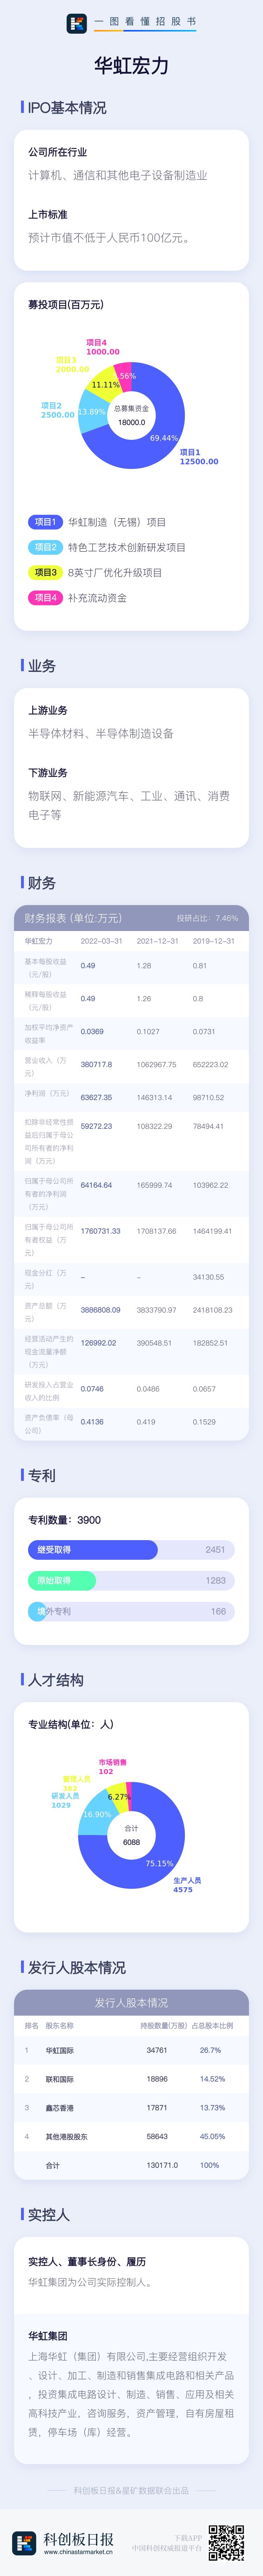Click the 2022-03-31 column header

[x=101, y=941]
